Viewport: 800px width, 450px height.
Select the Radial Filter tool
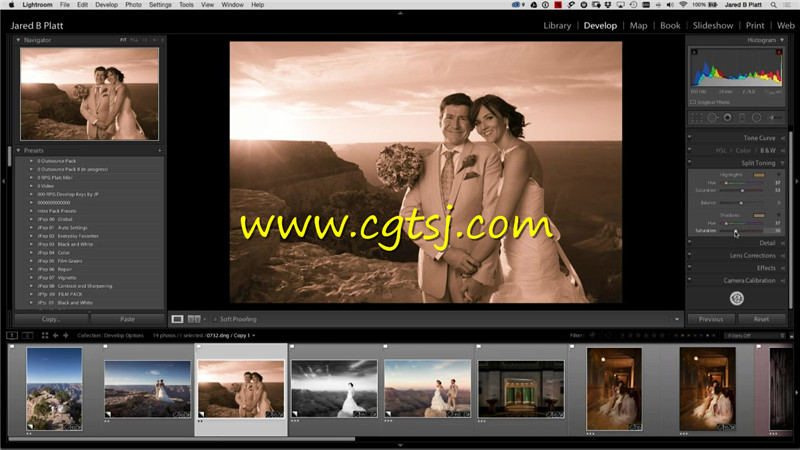pyautogui.click(x=757, y=118)
